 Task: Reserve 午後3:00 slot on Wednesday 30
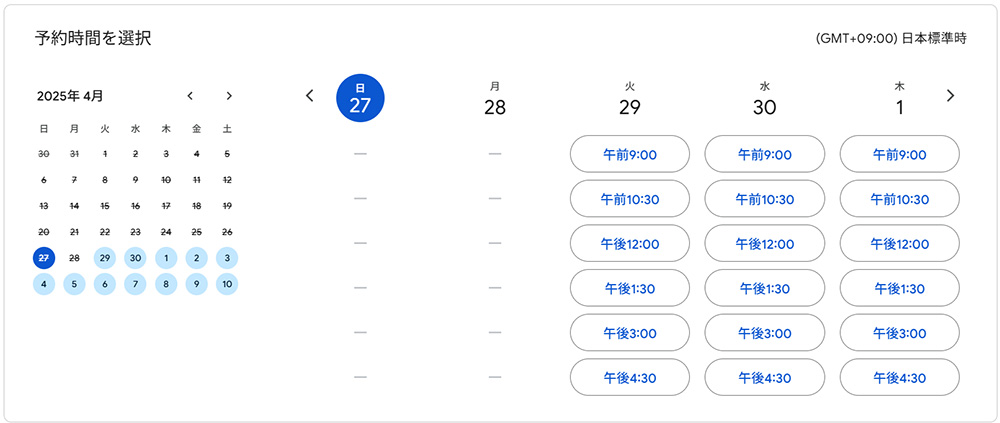pos(764,333)
